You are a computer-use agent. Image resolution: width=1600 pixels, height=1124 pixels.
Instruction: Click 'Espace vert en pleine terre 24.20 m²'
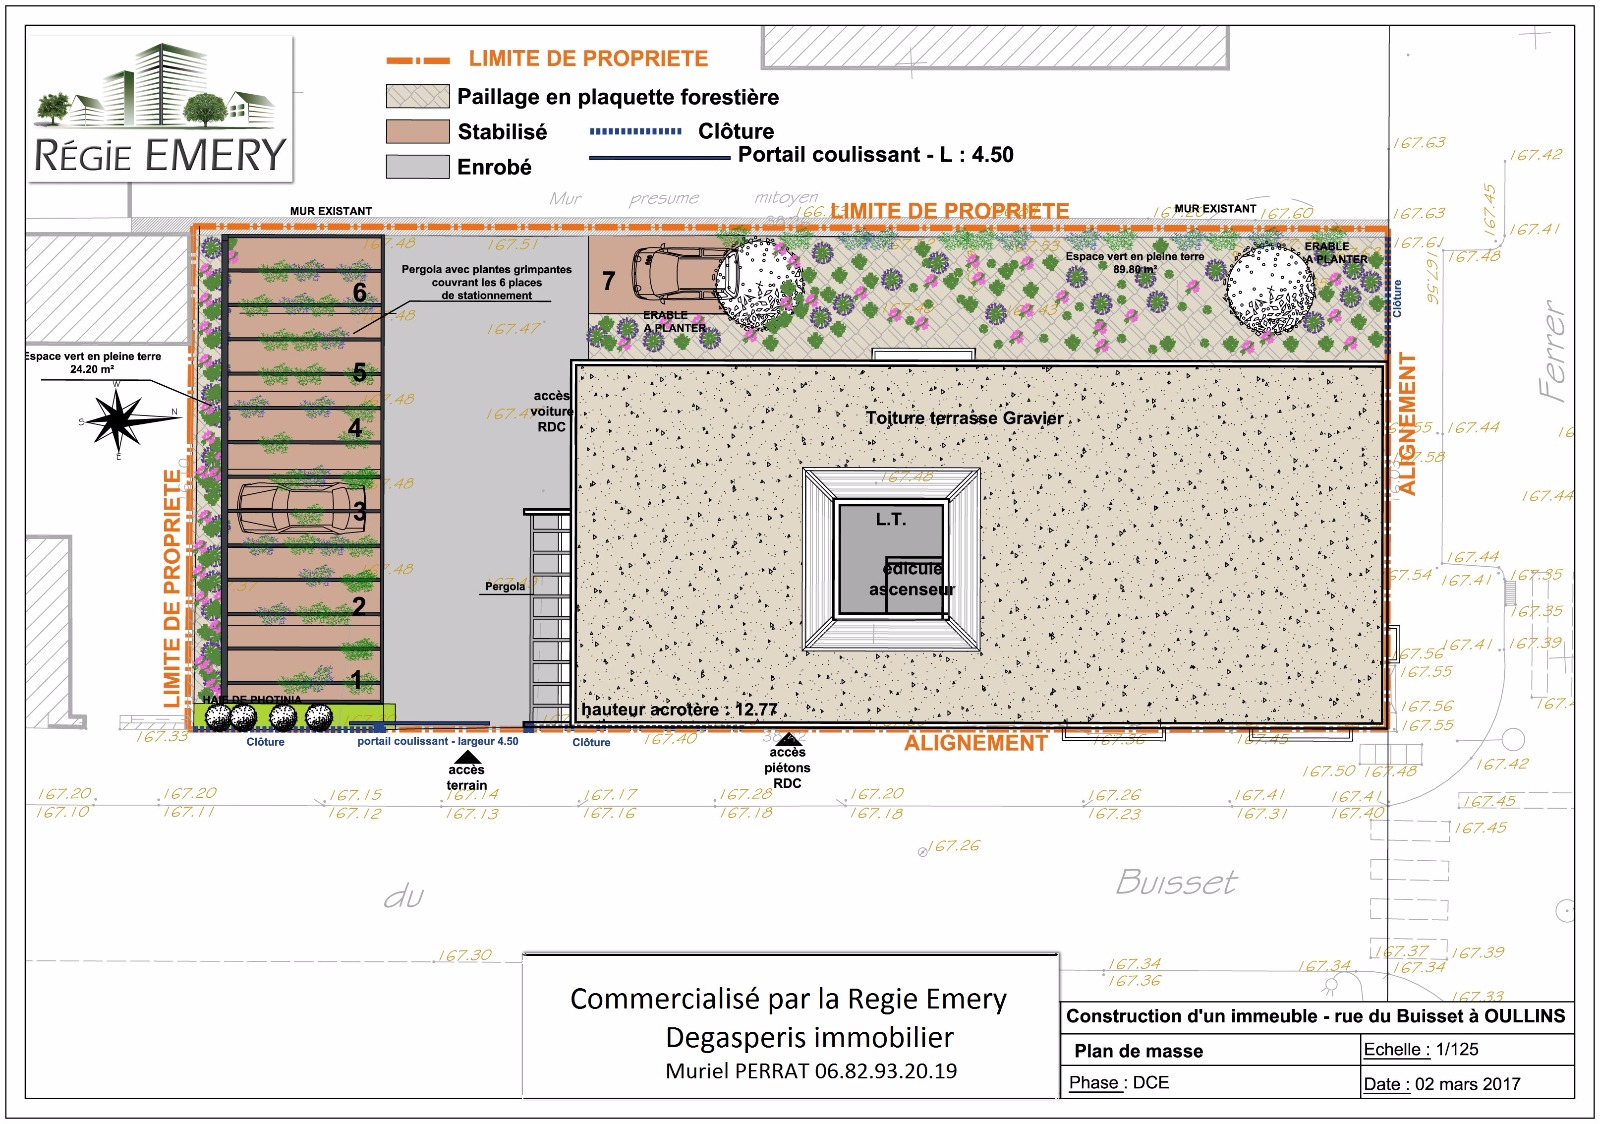tap(92, 362)
